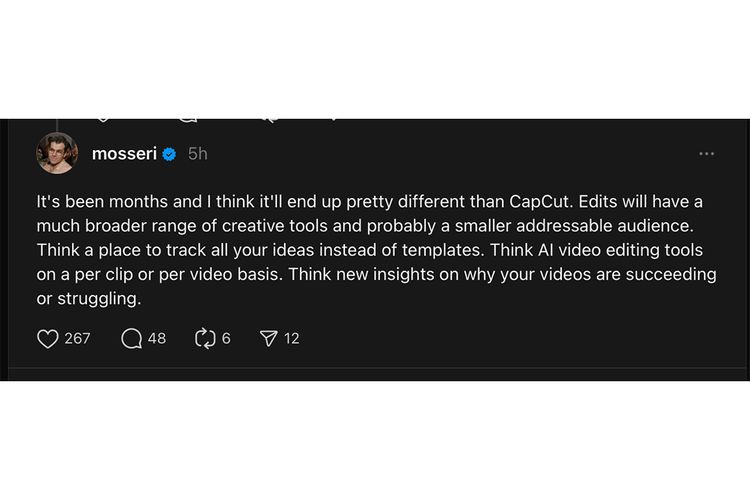Screen dimensions: 750x500
Task: Click the share count showing 12
Action: point(291,339)
